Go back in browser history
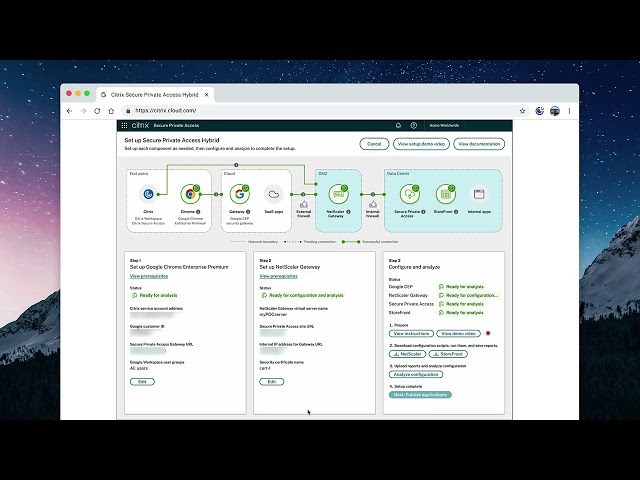 click(69, 111)
